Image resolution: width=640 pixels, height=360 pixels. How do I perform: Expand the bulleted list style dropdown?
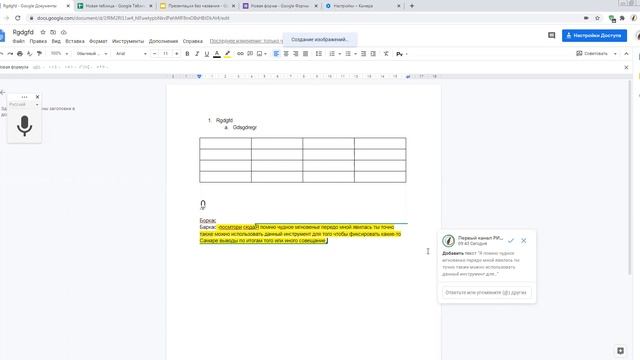(x=356, y=54)
